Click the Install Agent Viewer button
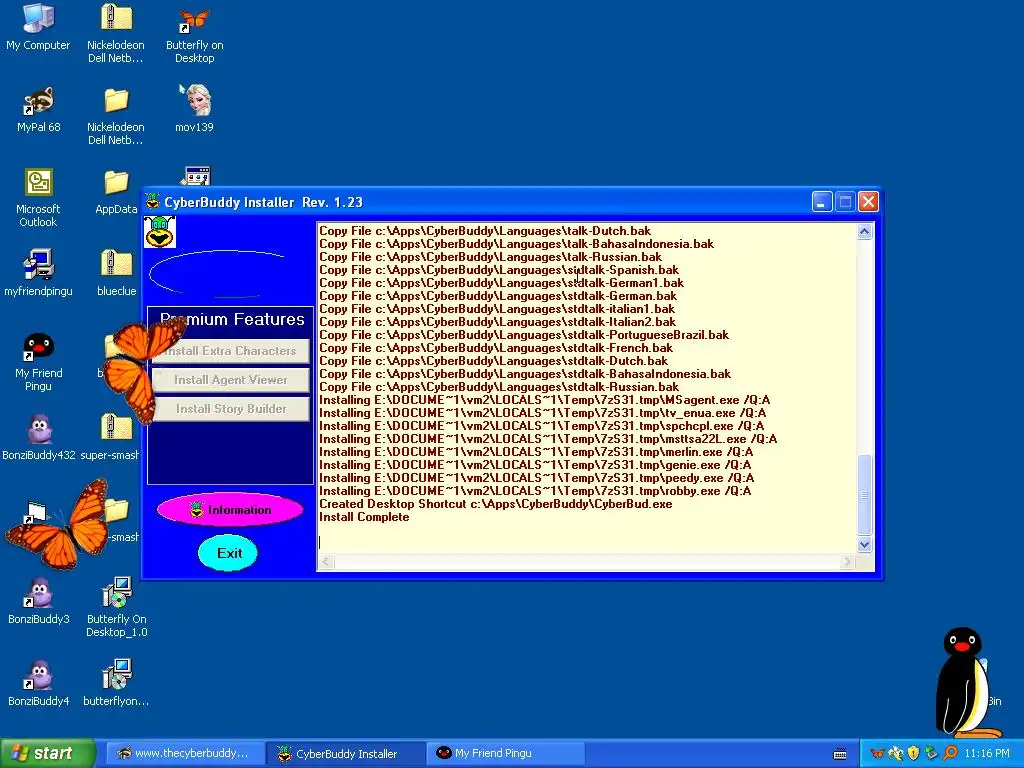This screenshot has width=1024, height=768. [231, 380]
